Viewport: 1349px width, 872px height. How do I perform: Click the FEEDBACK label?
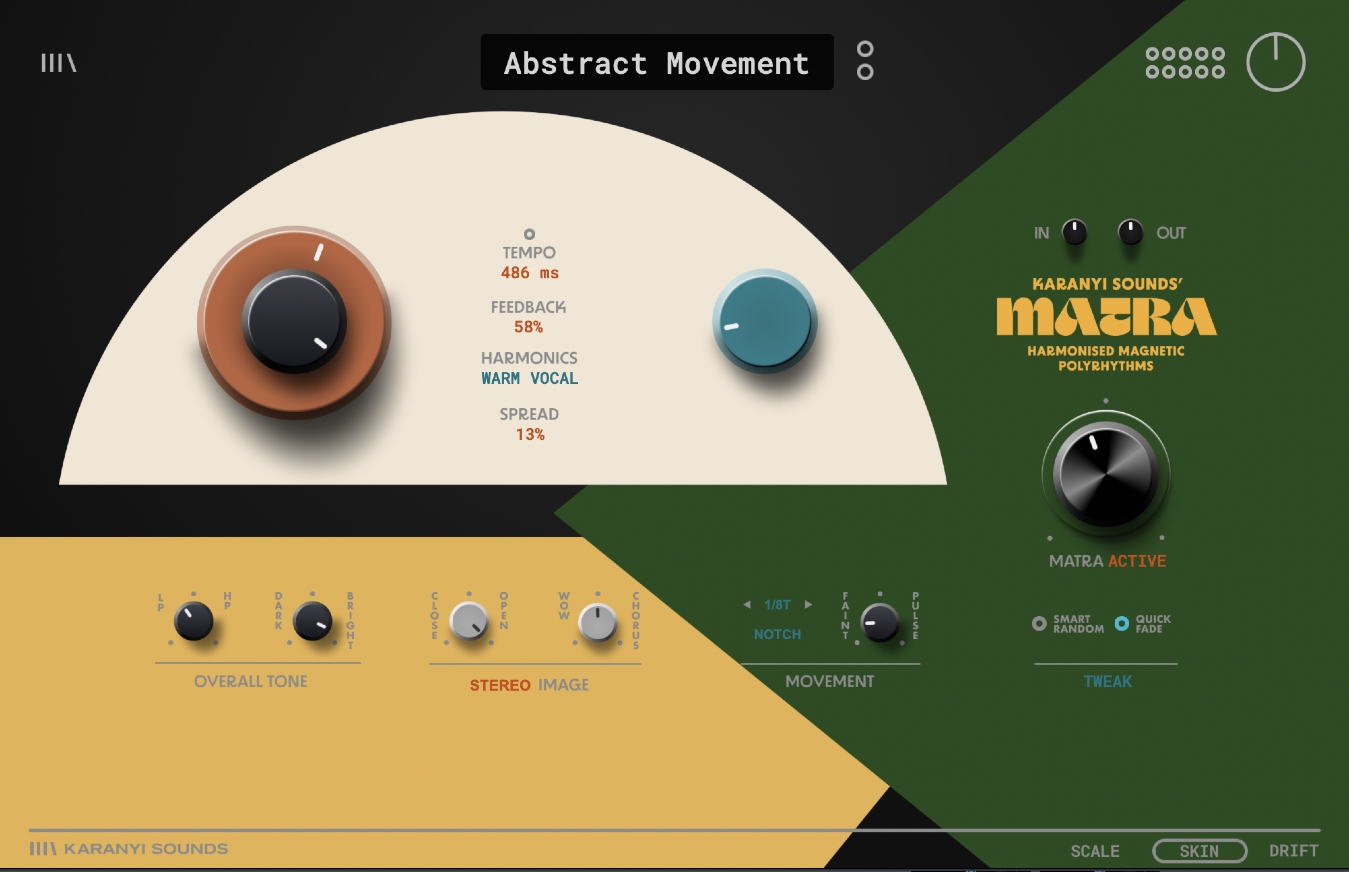pyautogui.click(x=529, y=307)
